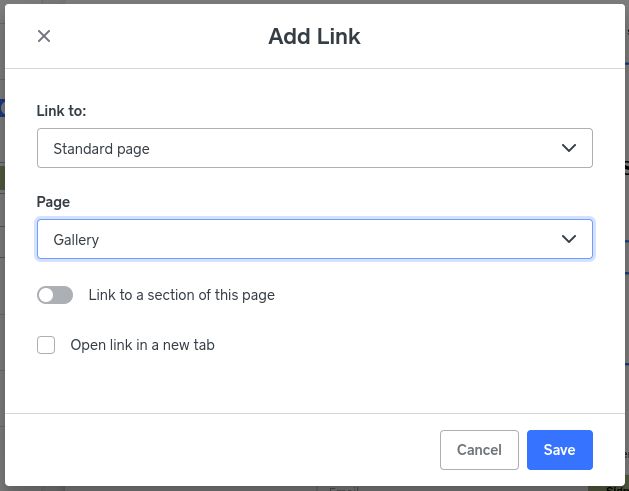
Task: Click the 'Link to:' field label
Action: coord(61,110)
